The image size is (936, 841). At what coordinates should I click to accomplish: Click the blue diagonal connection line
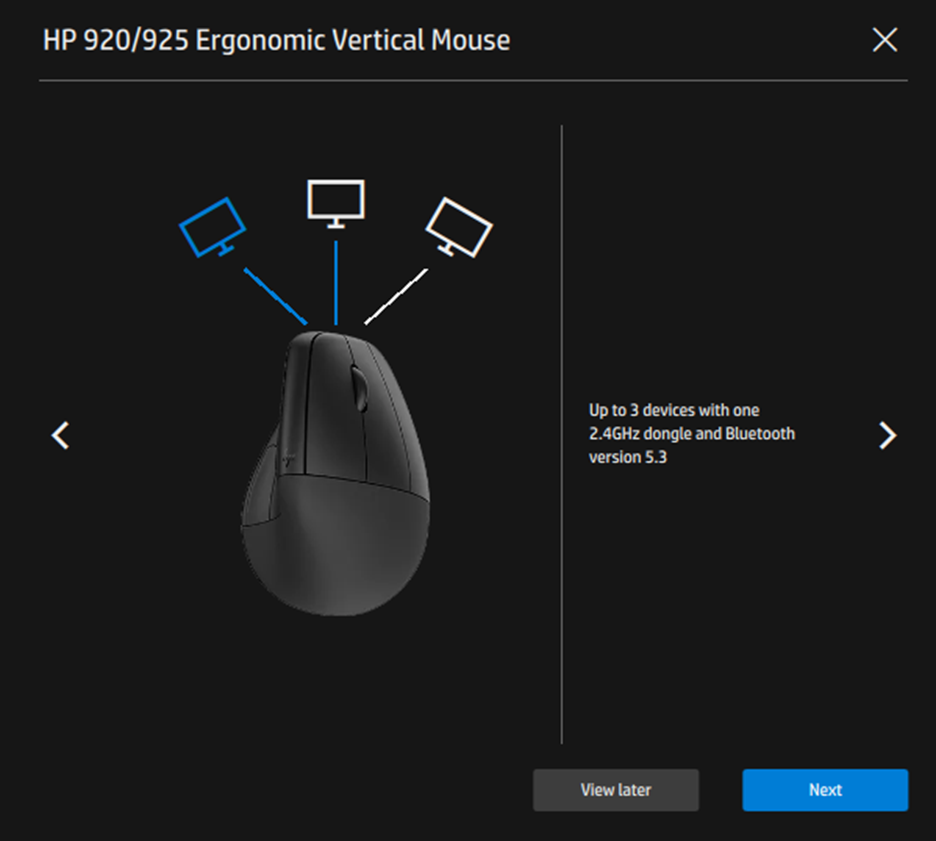(275, 297)
